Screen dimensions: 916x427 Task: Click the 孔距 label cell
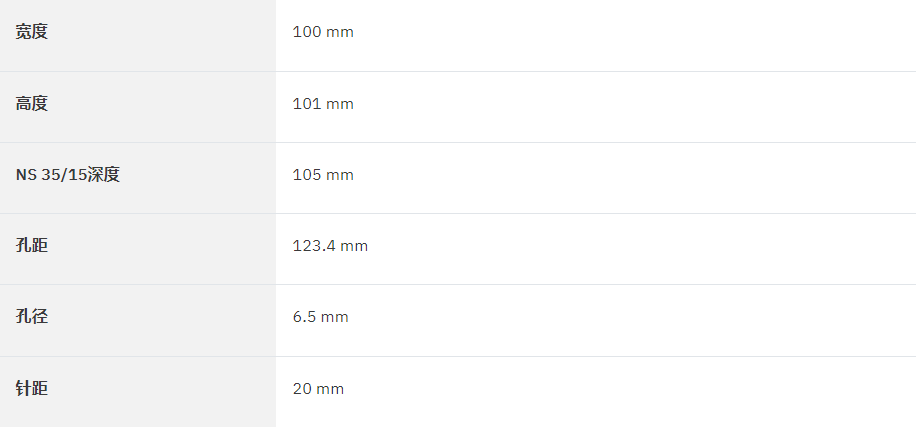[138, 249]
